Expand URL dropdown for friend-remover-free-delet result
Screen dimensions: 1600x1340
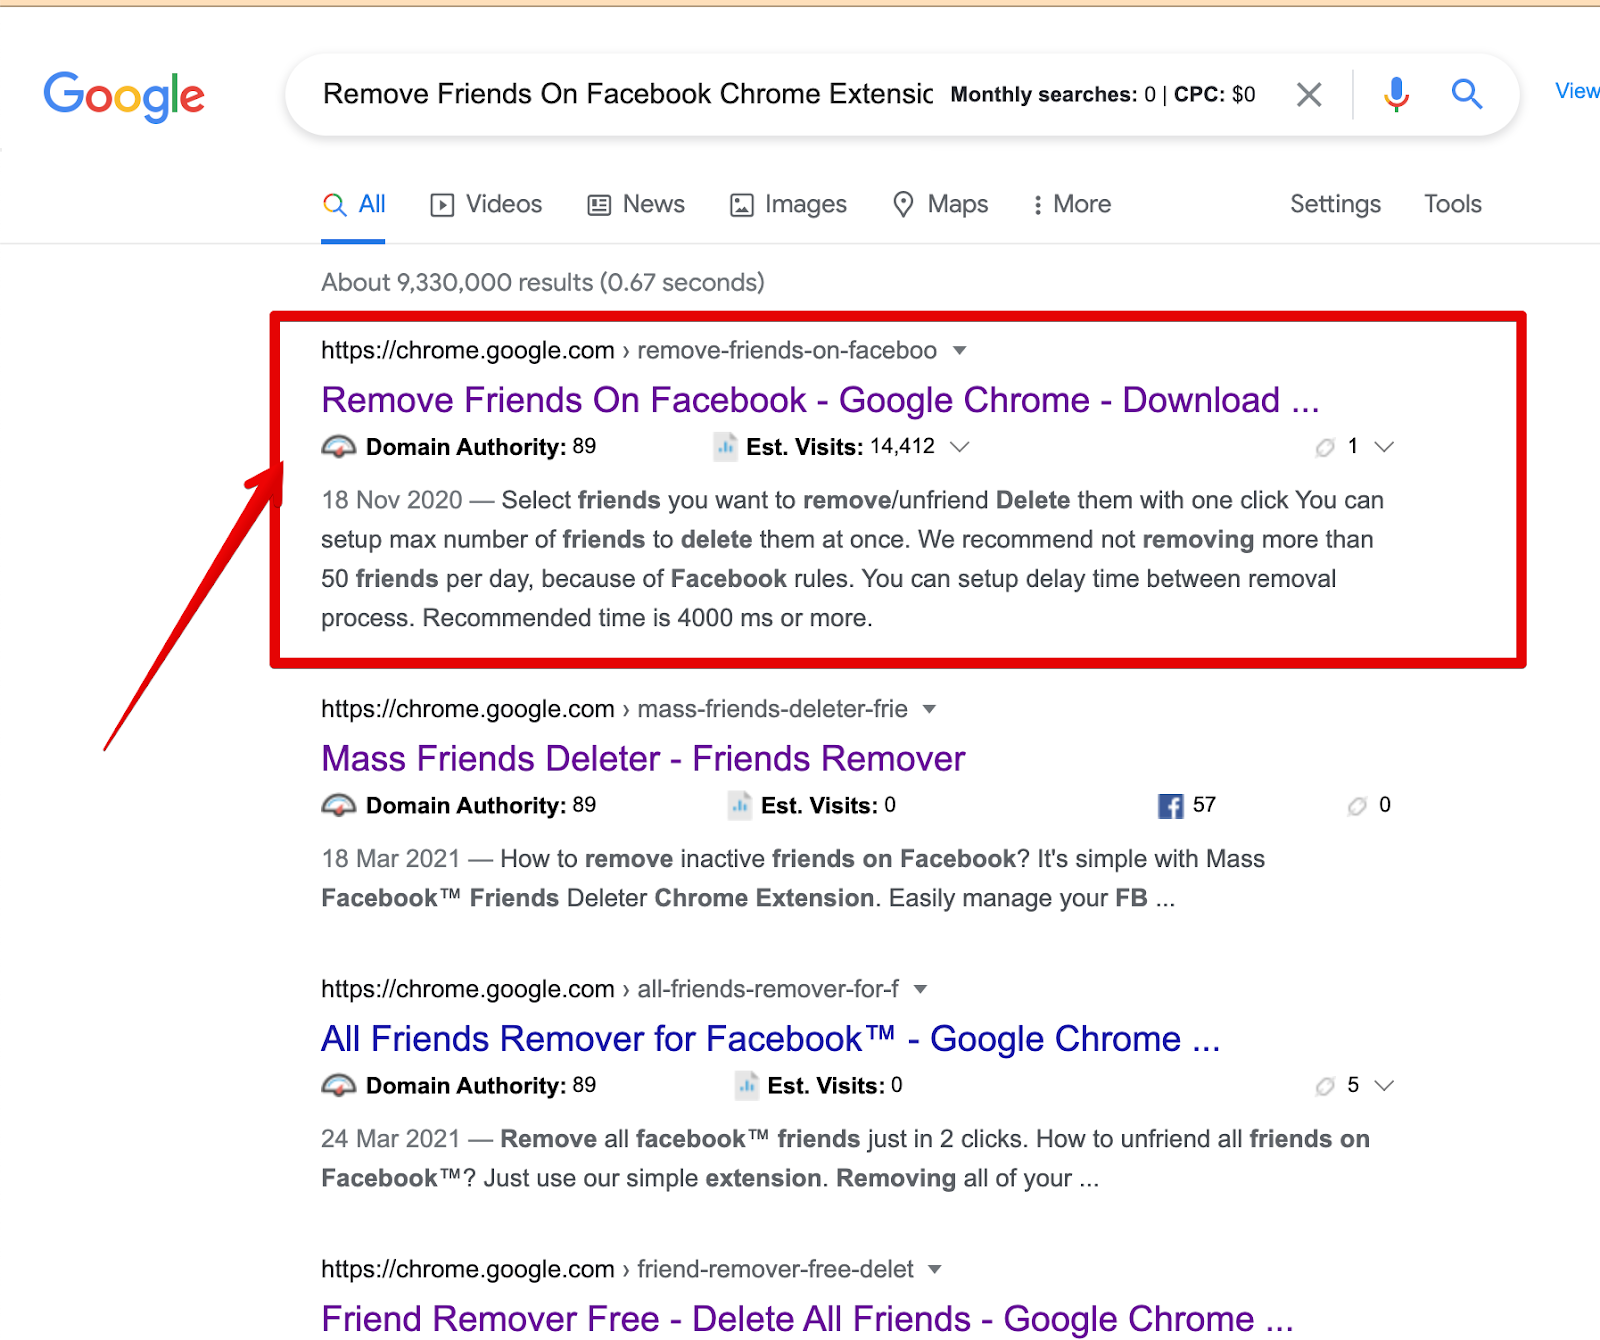tap(935, 1269)
